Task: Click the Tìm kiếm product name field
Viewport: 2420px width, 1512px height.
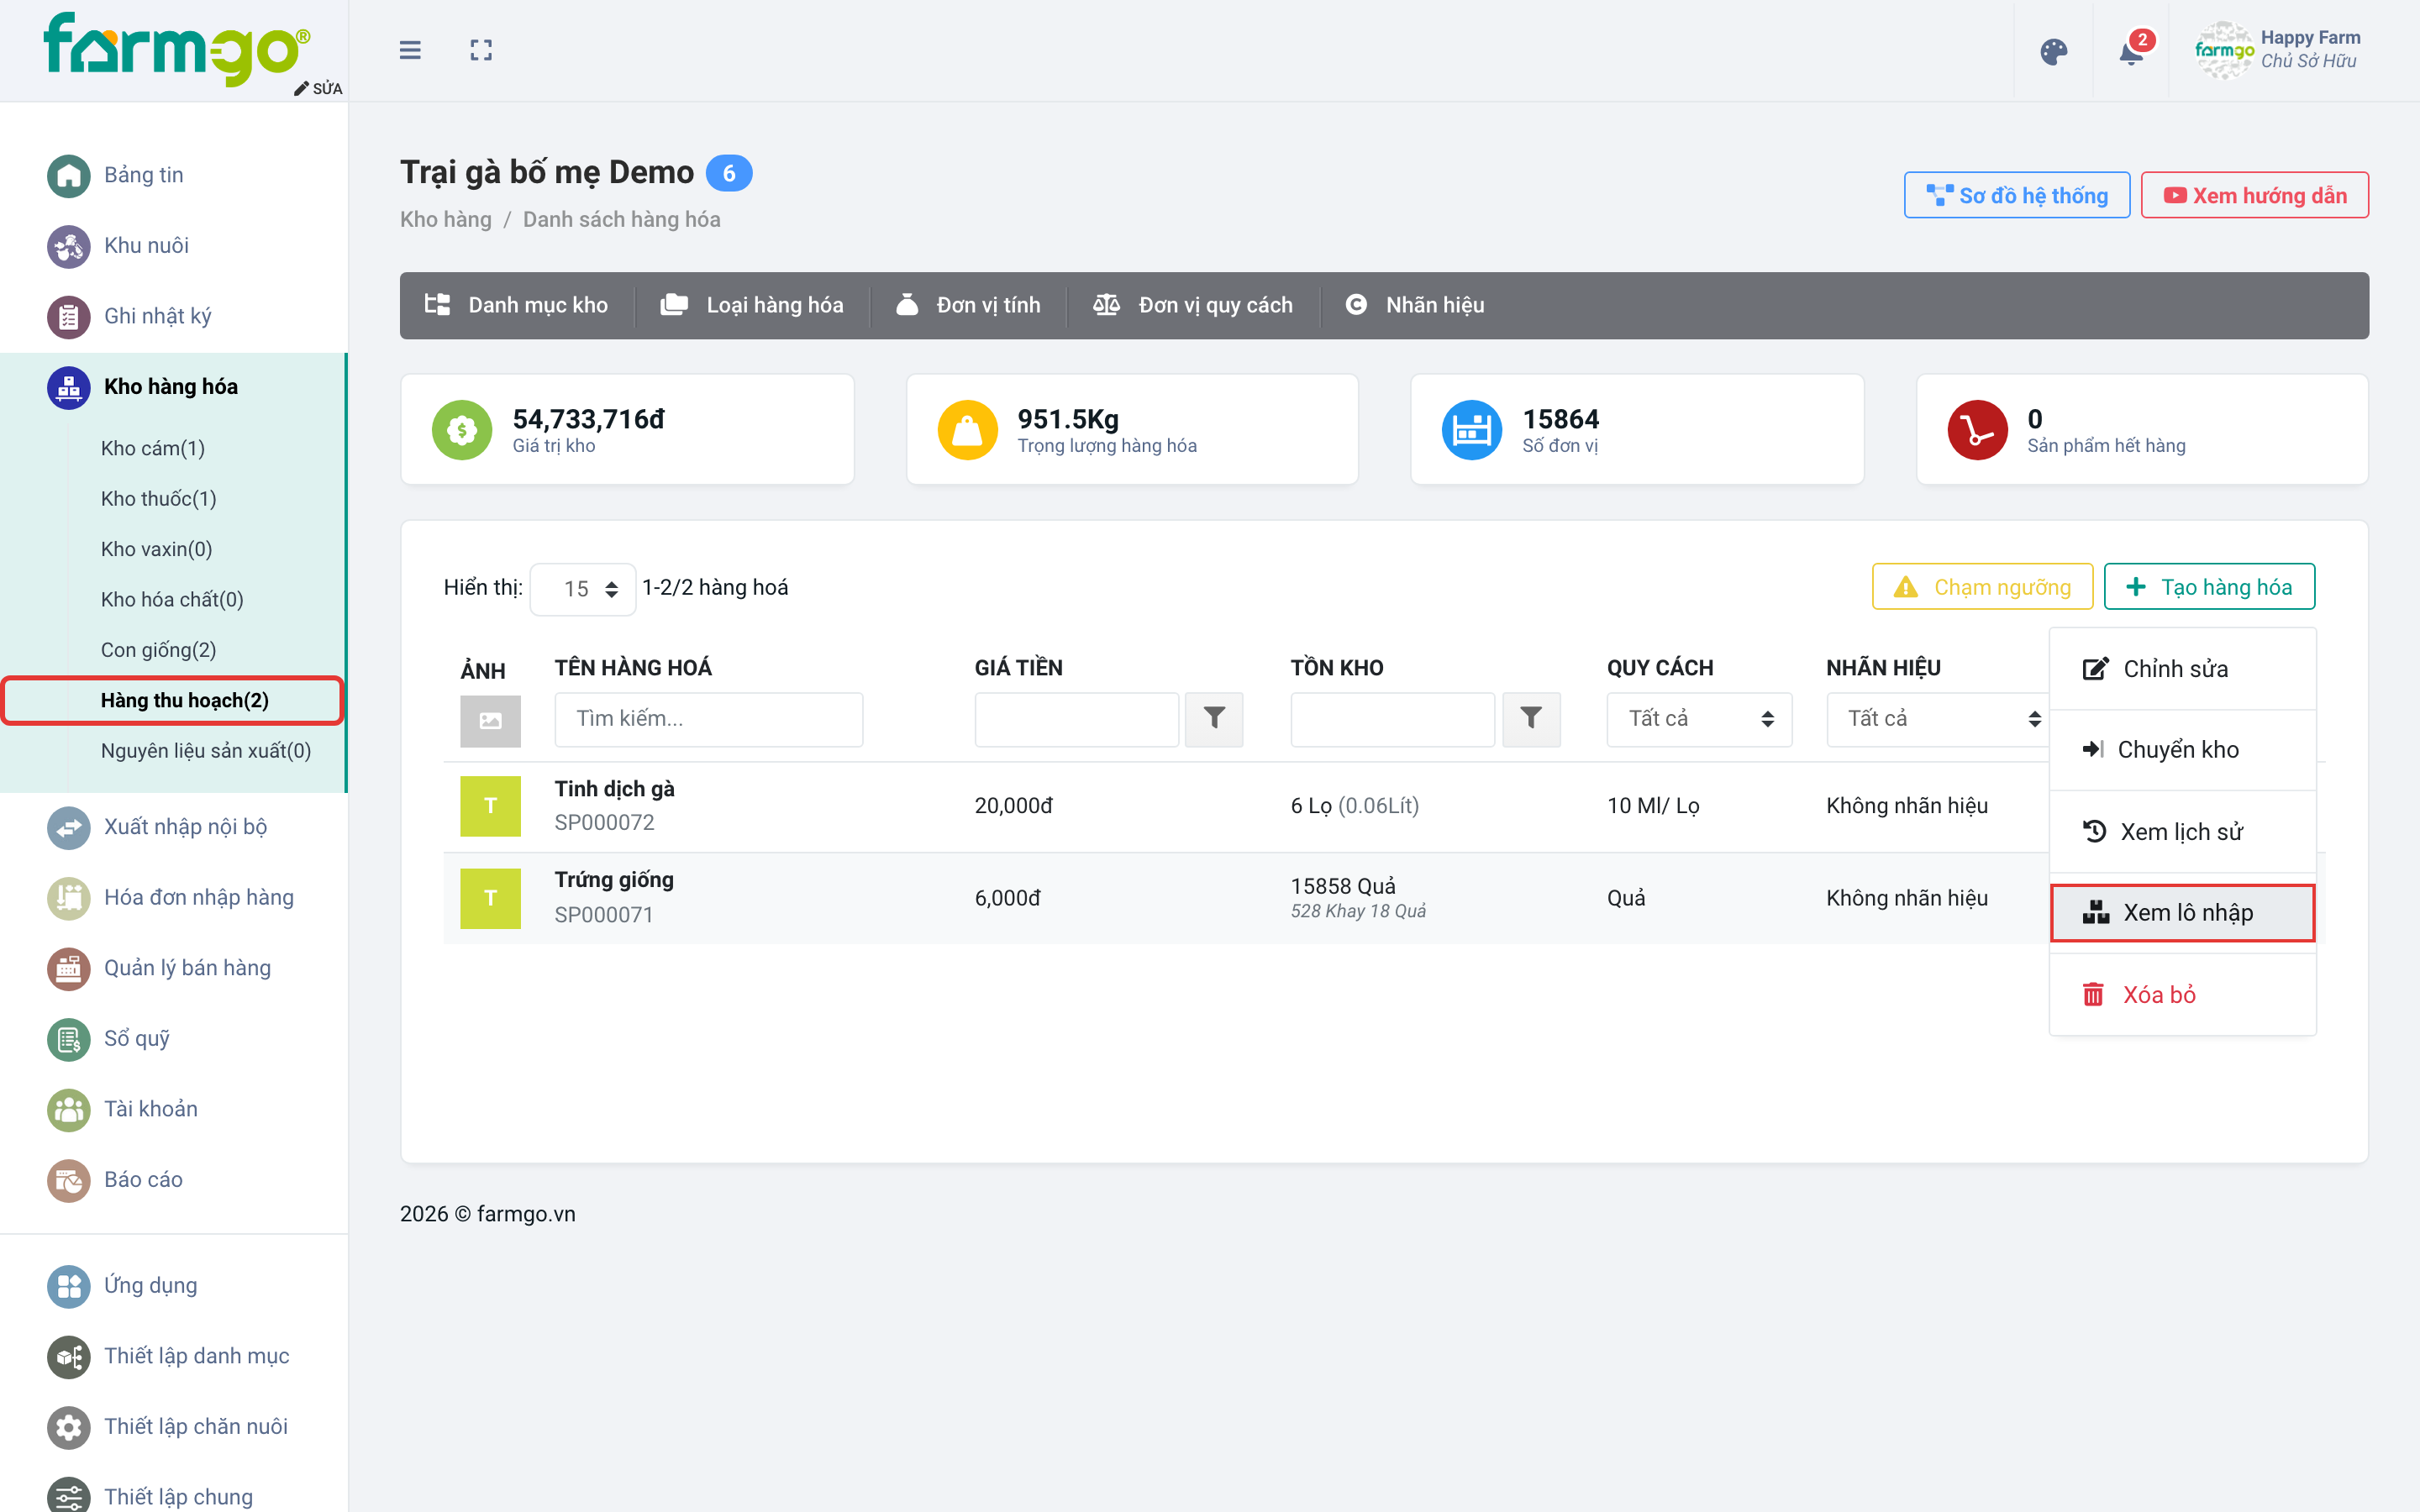Action: pos(709,719)
